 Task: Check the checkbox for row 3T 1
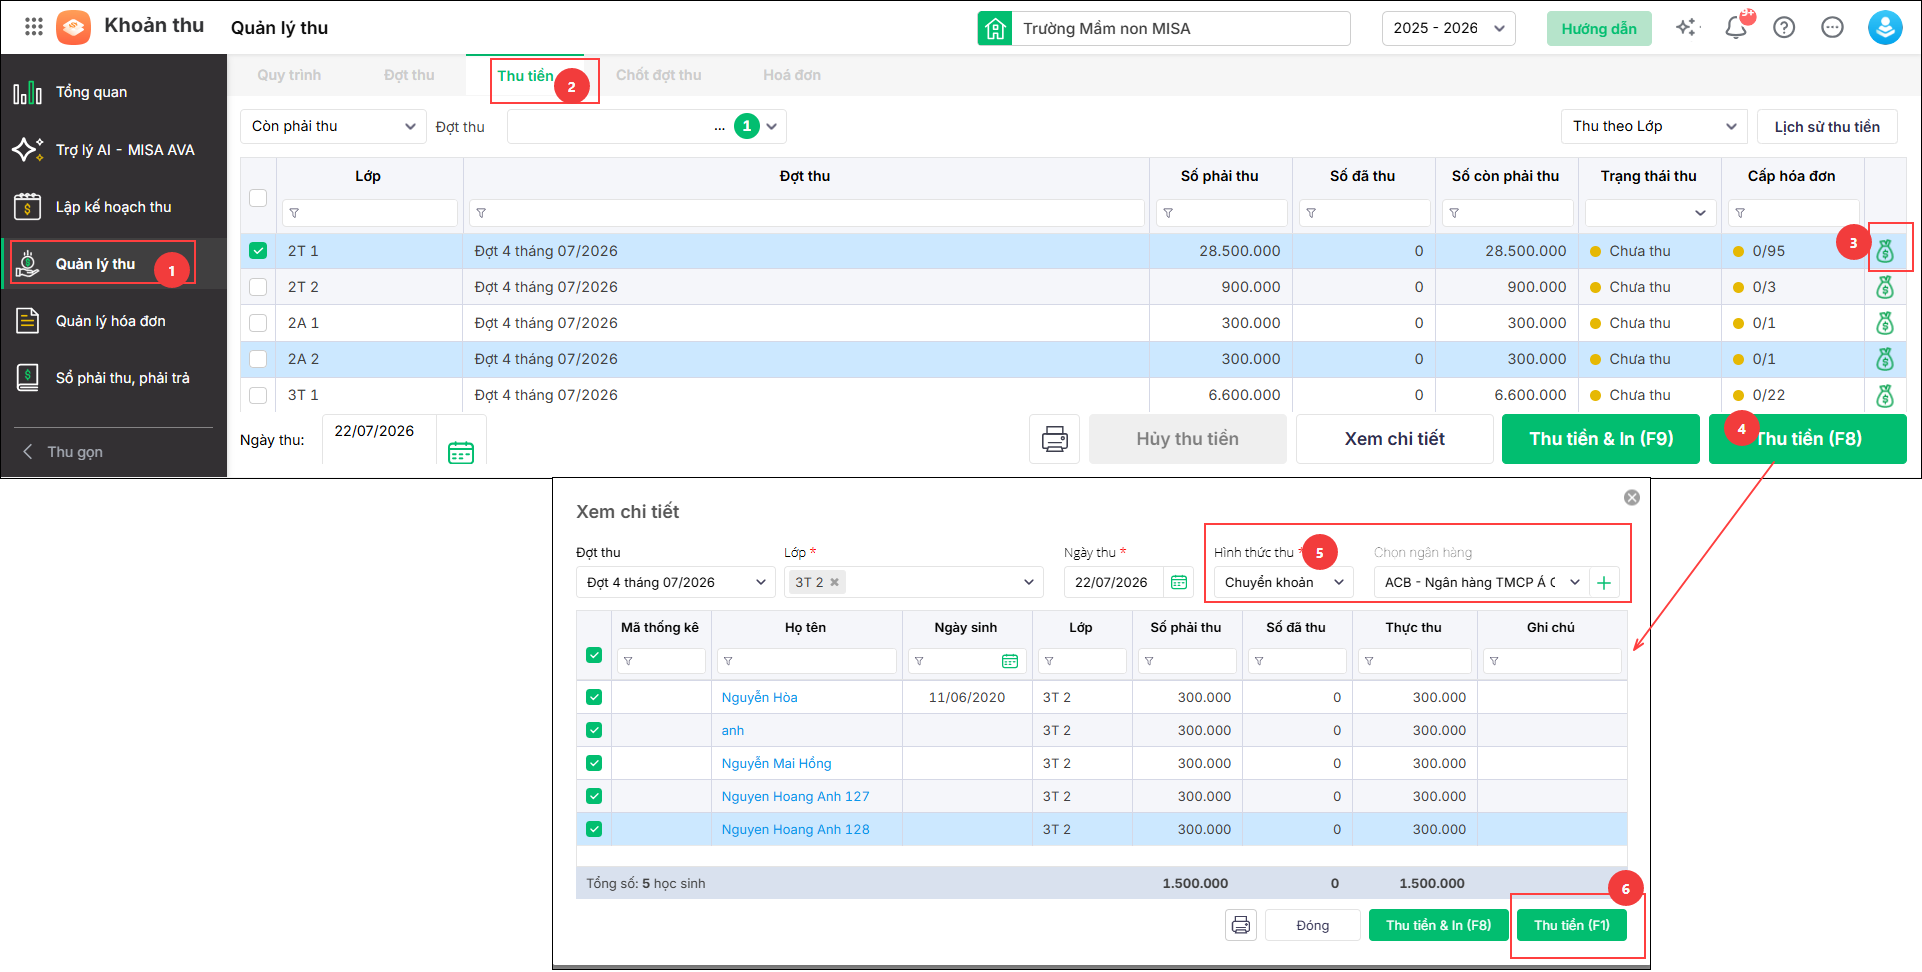coord(258,395)
